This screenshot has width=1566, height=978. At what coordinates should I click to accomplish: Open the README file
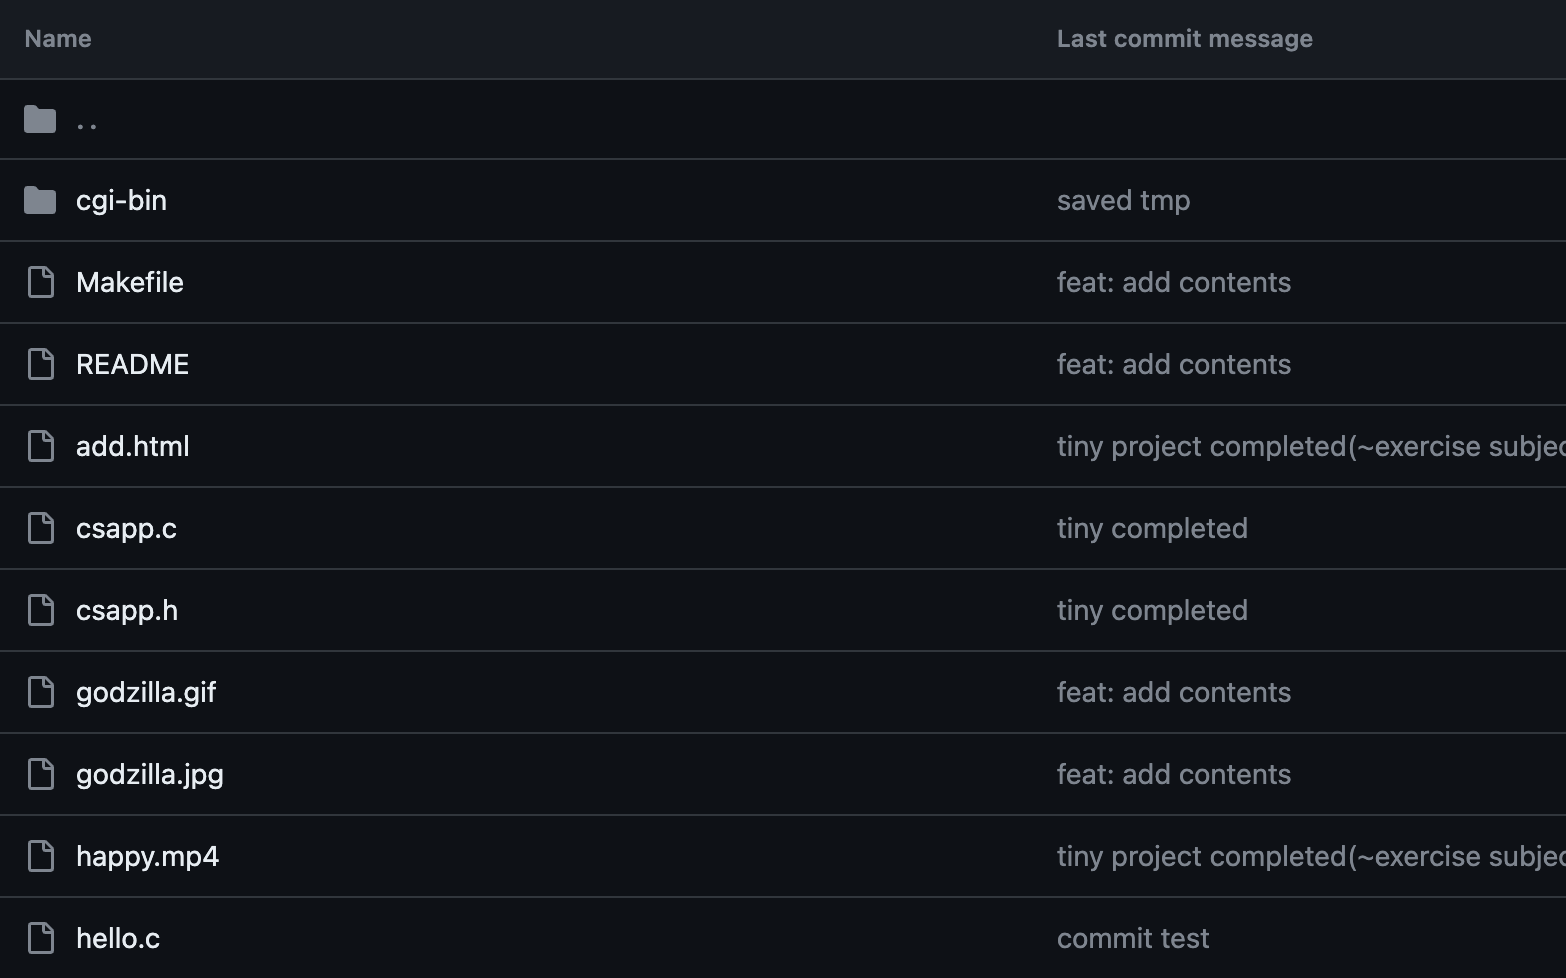coord(132,364)
